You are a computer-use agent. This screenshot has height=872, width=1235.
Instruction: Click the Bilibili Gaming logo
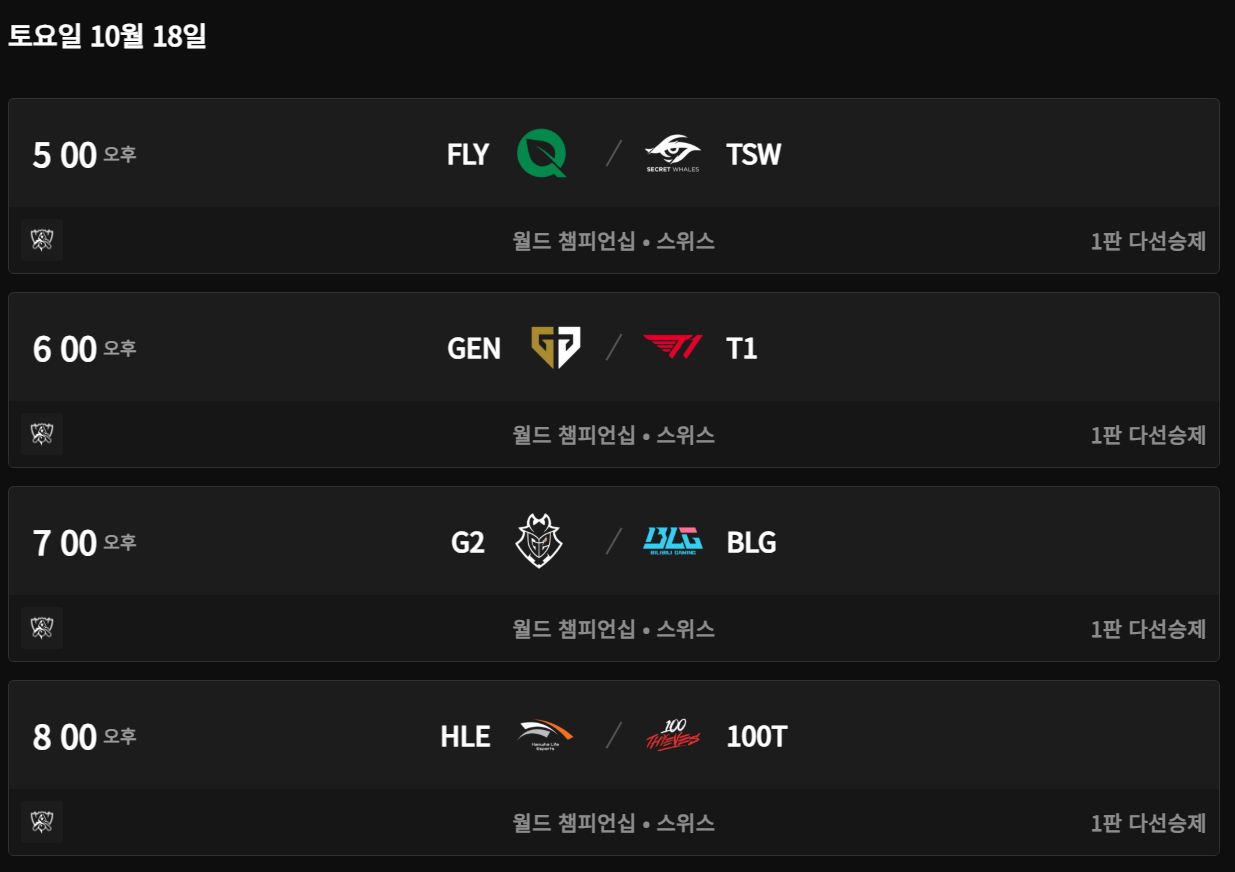pyautogui.click(x=672, y=542)
